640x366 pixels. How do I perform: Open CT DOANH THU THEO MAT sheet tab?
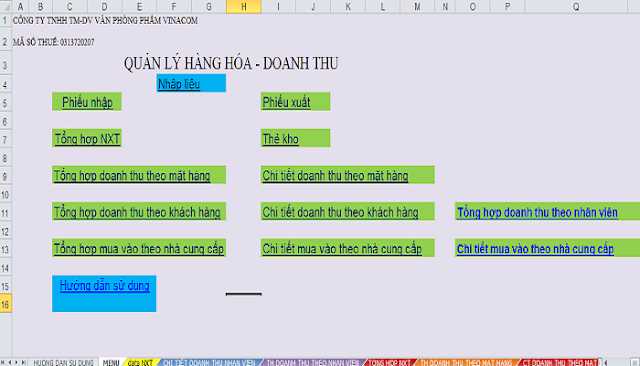point(560,362)
